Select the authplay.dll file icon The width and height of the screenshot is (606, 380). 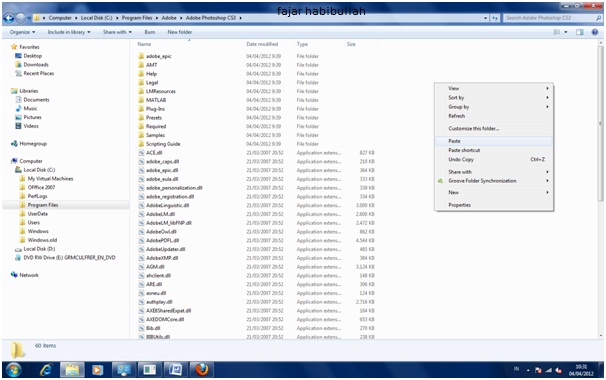[141, 302]
